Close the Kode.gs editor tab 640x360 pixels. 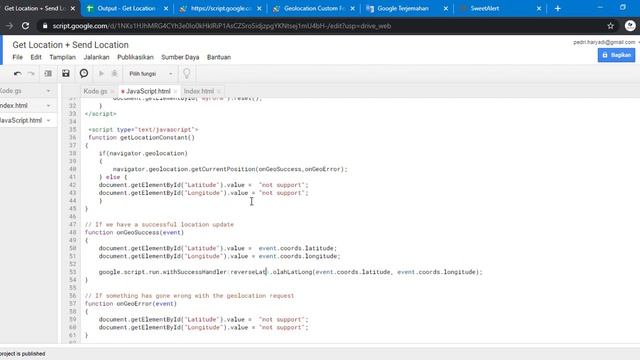click(x=113, y=91)
